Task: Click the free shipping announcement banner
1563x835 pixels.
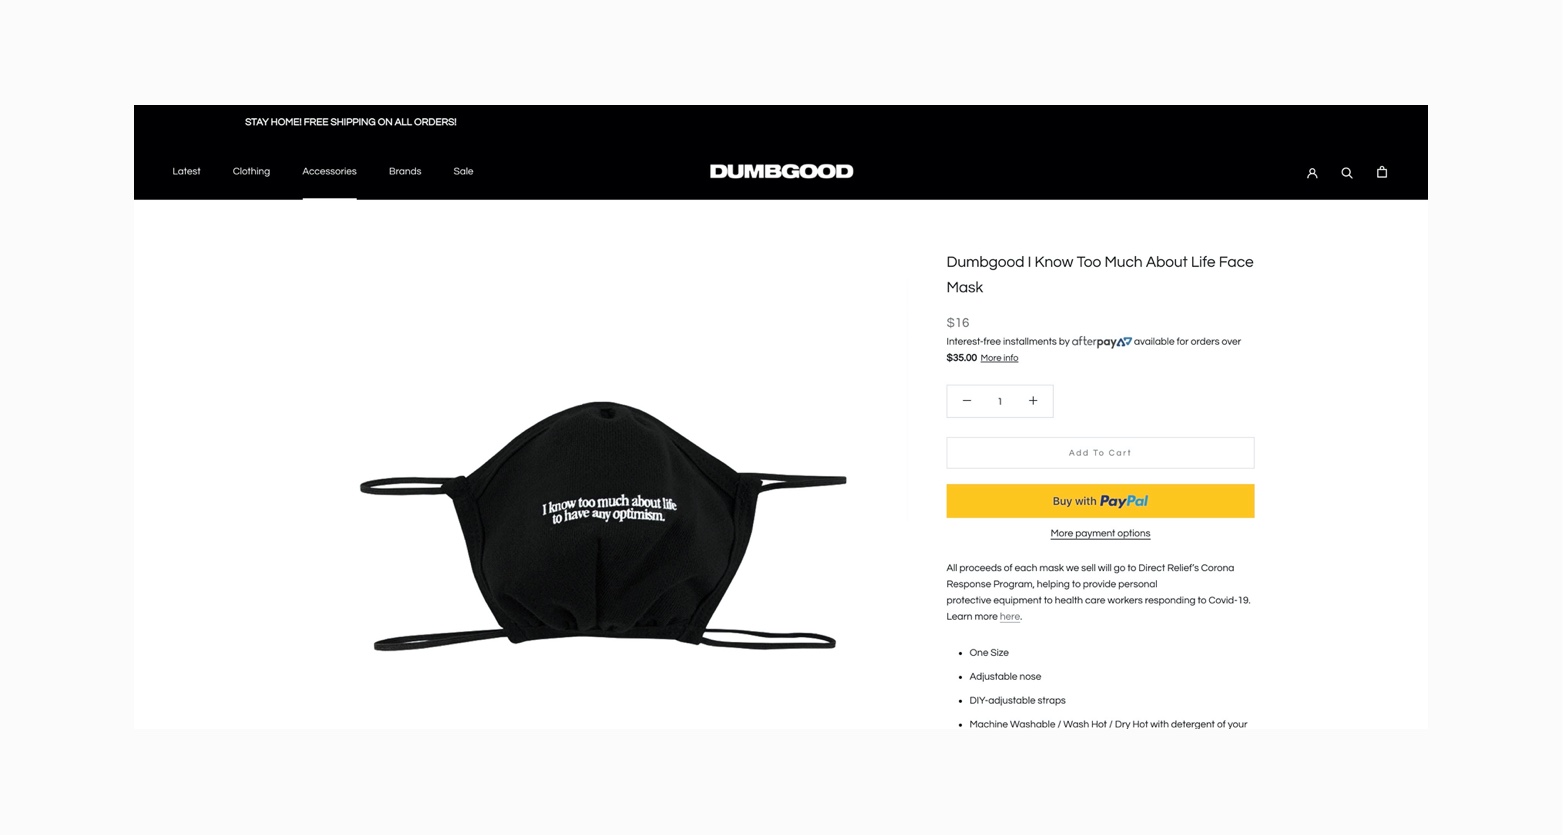Action: pyautogui.click(x=350, y=122)
